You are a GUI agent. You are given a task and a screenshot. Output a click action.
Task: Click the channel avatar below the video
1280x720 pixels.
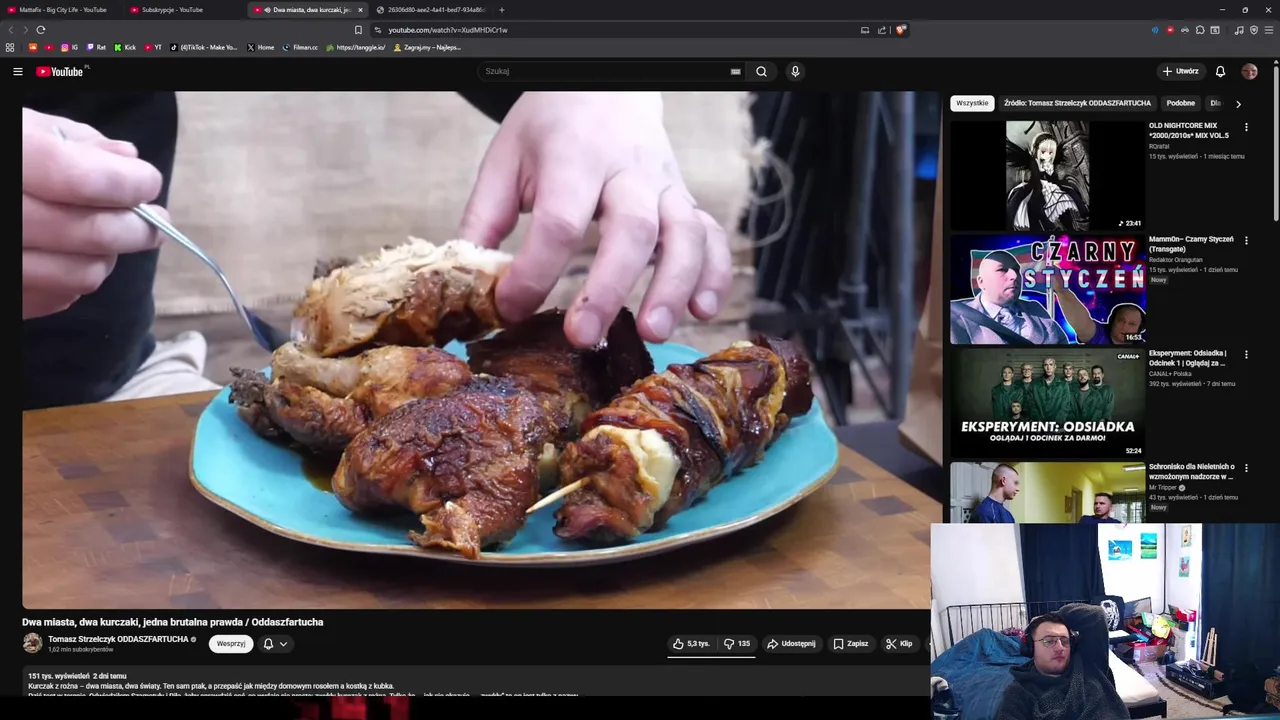32,644
